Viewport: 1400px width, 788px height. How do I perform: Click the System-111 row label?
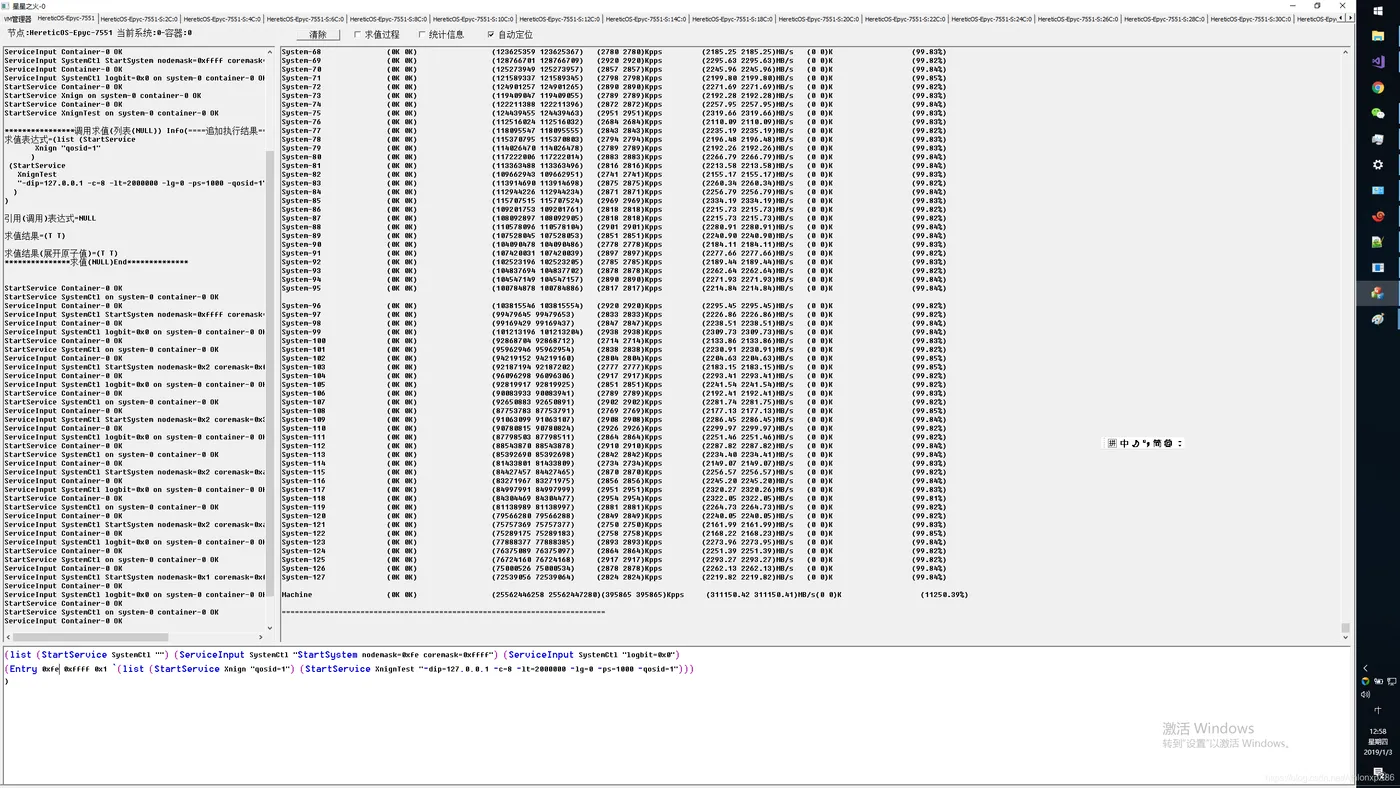(x=303, y=437)
